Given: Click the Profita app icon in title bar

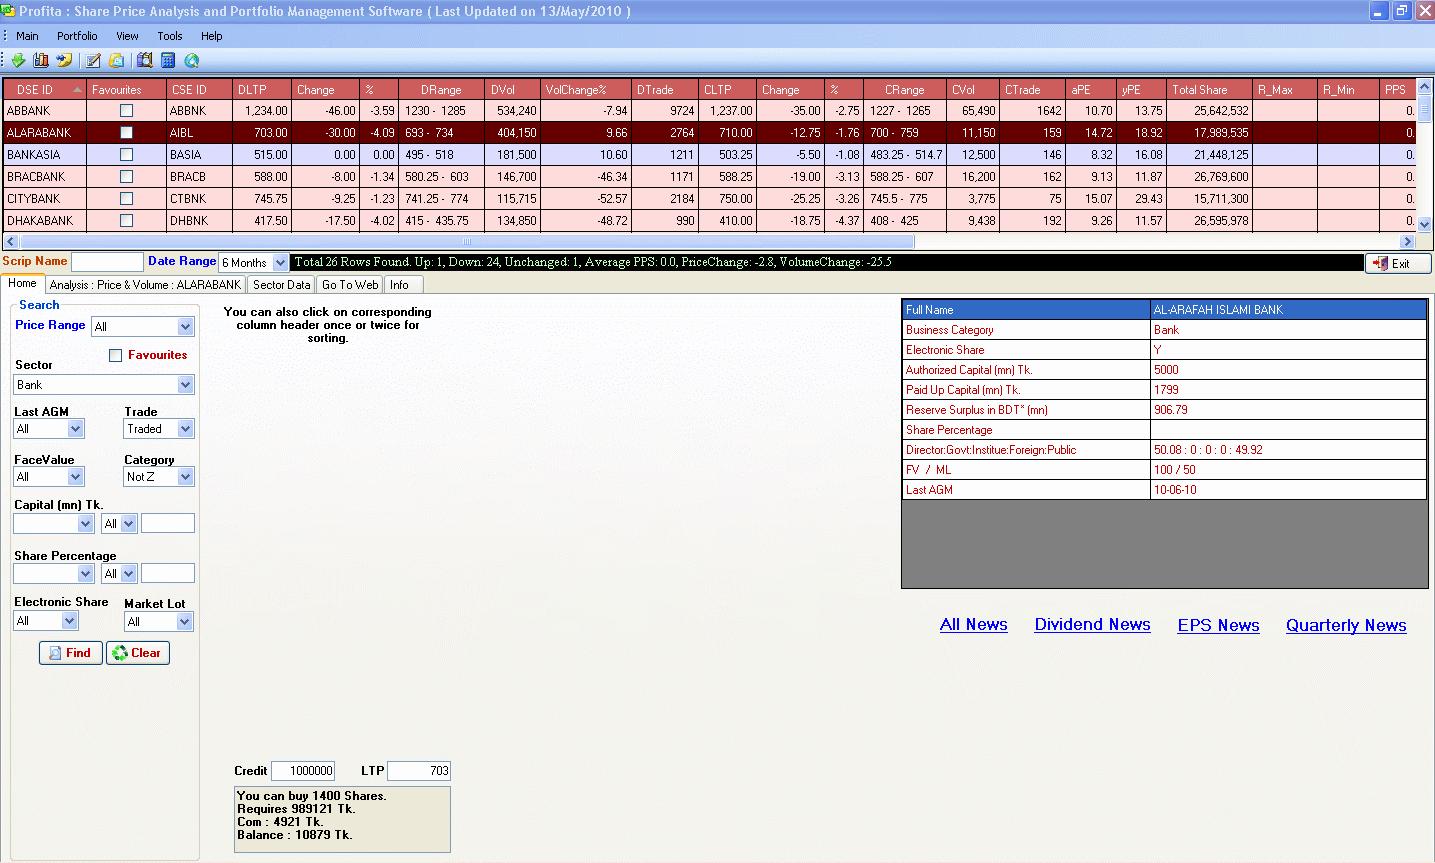Looking at the screenshot, I should tap(9, 11).
